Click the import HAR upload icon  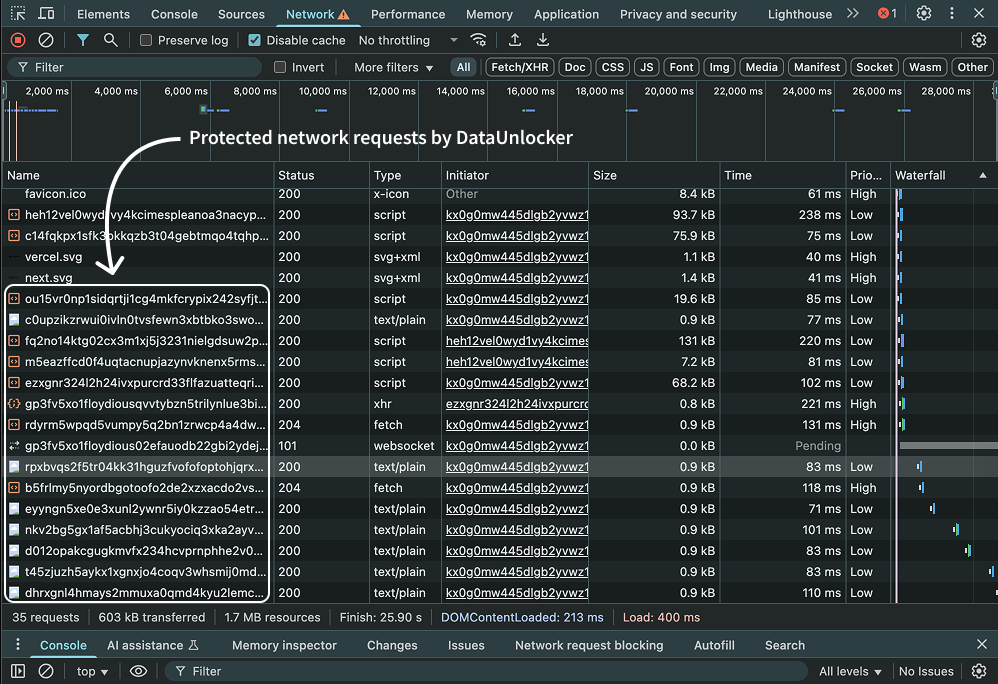(515, 40)
